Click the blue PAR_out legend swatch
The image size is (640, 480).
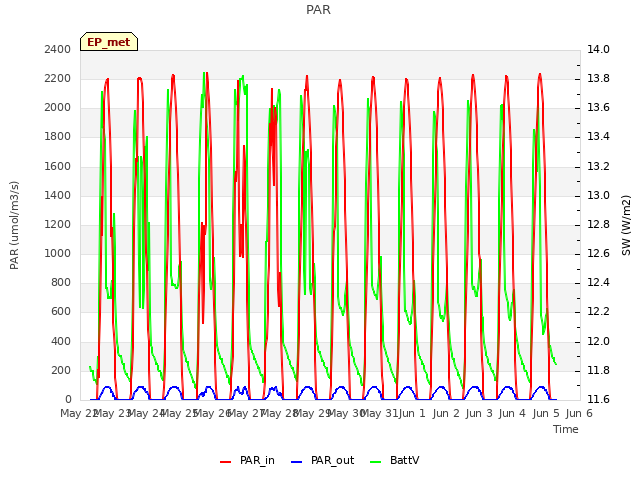tap(296, 462)
